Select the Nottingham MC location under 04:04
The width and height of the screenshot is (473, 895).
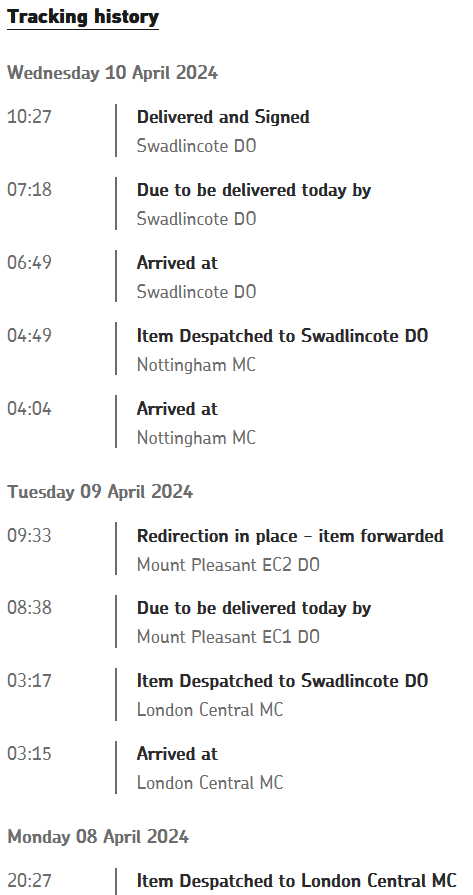pyautogui.click(x=196, y=438)
